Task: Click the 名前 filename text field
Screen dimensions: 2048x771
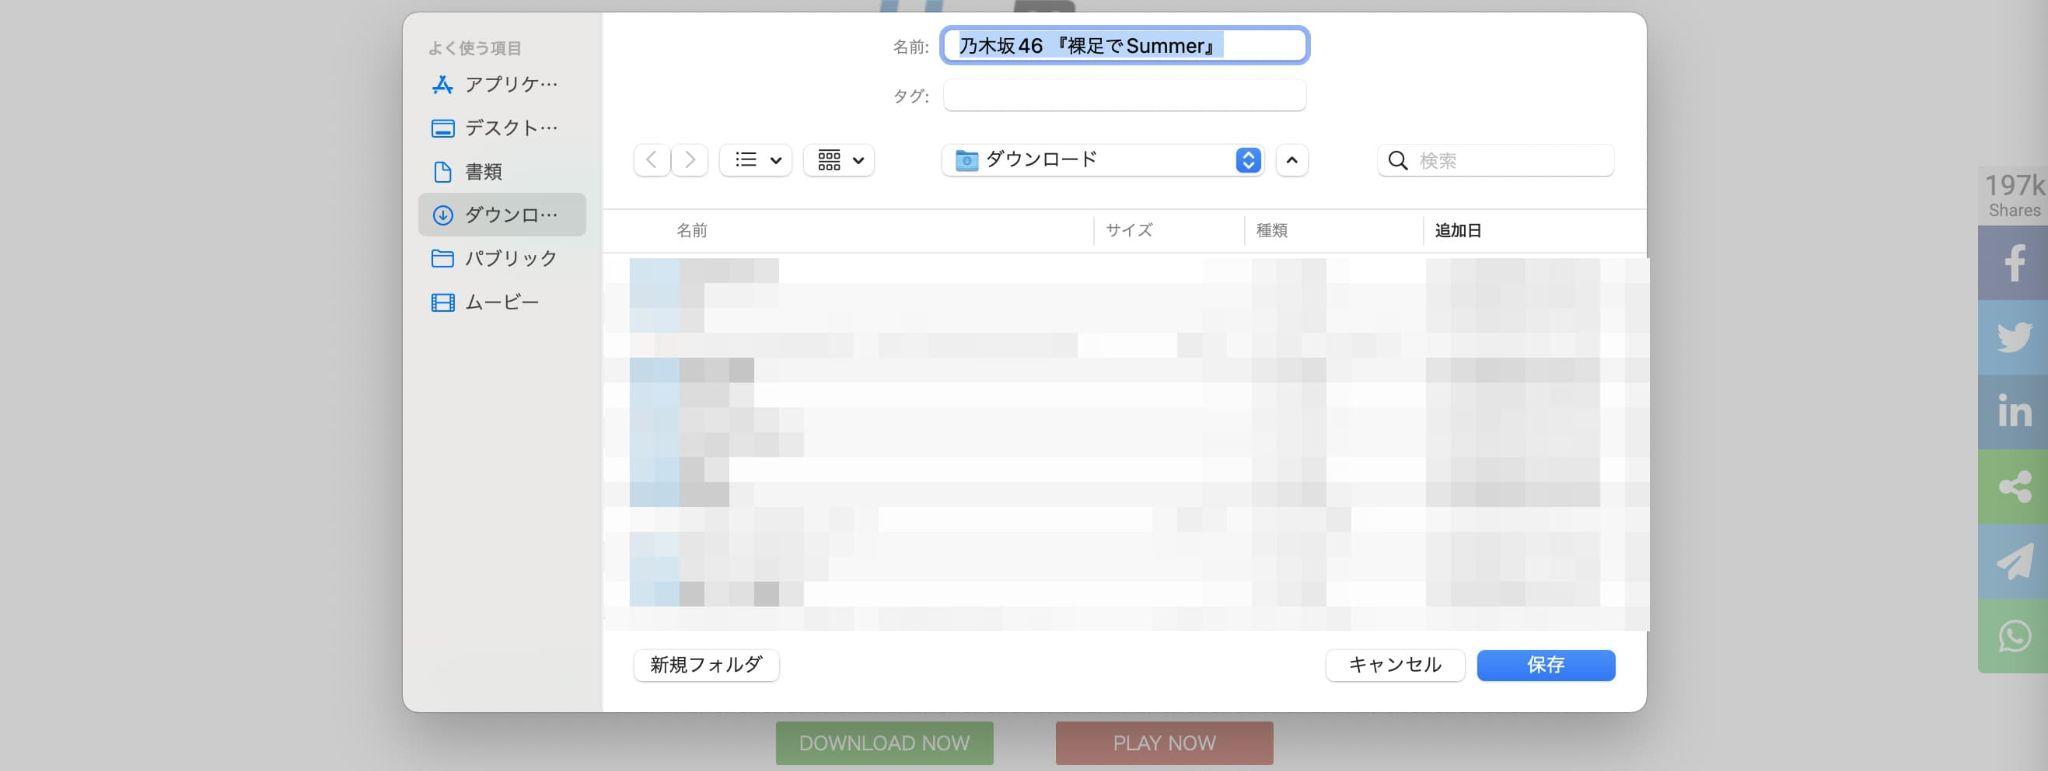Action: 1125,45
